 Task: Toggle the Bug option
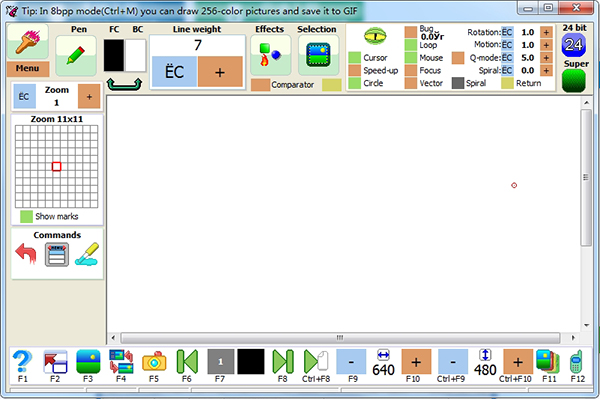pos(411,33)
